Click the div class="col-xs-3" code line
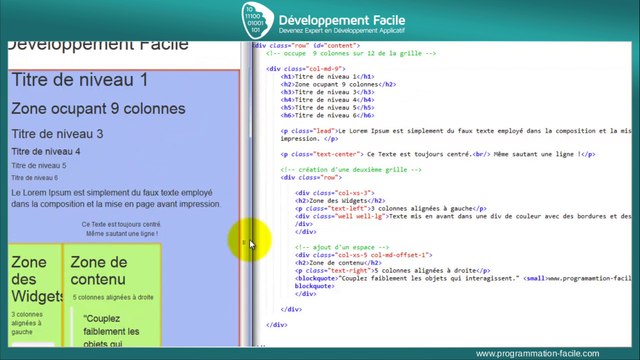 [x=335, y=193]
